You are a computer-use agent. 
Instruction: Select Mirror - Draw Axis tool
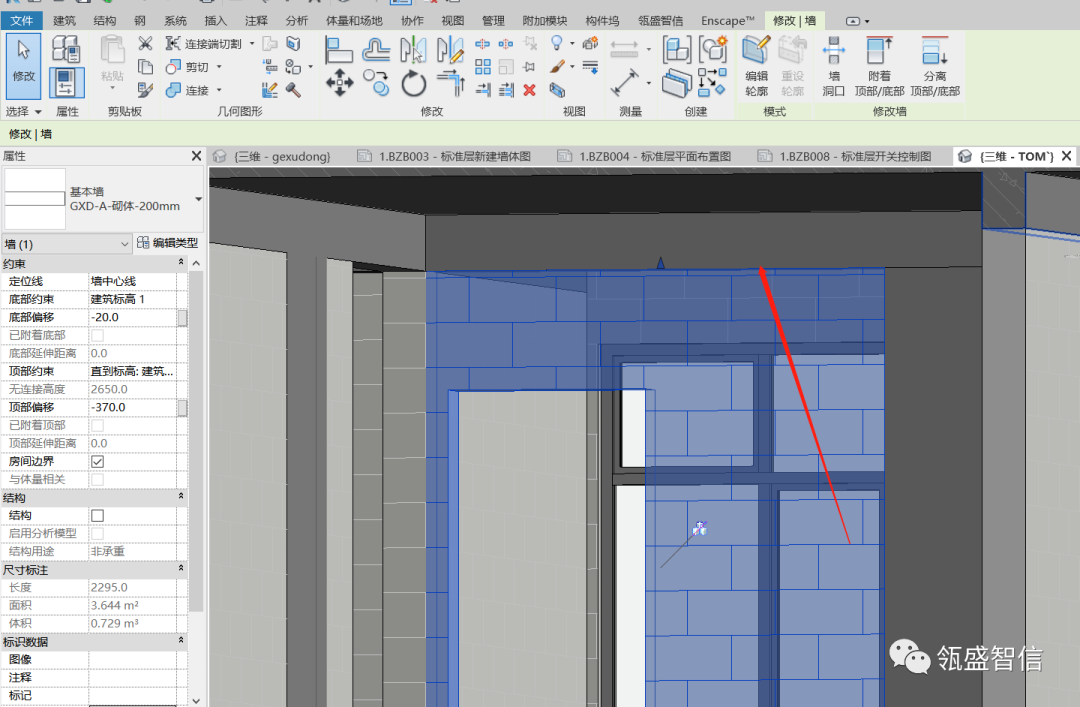coord(450,50)
